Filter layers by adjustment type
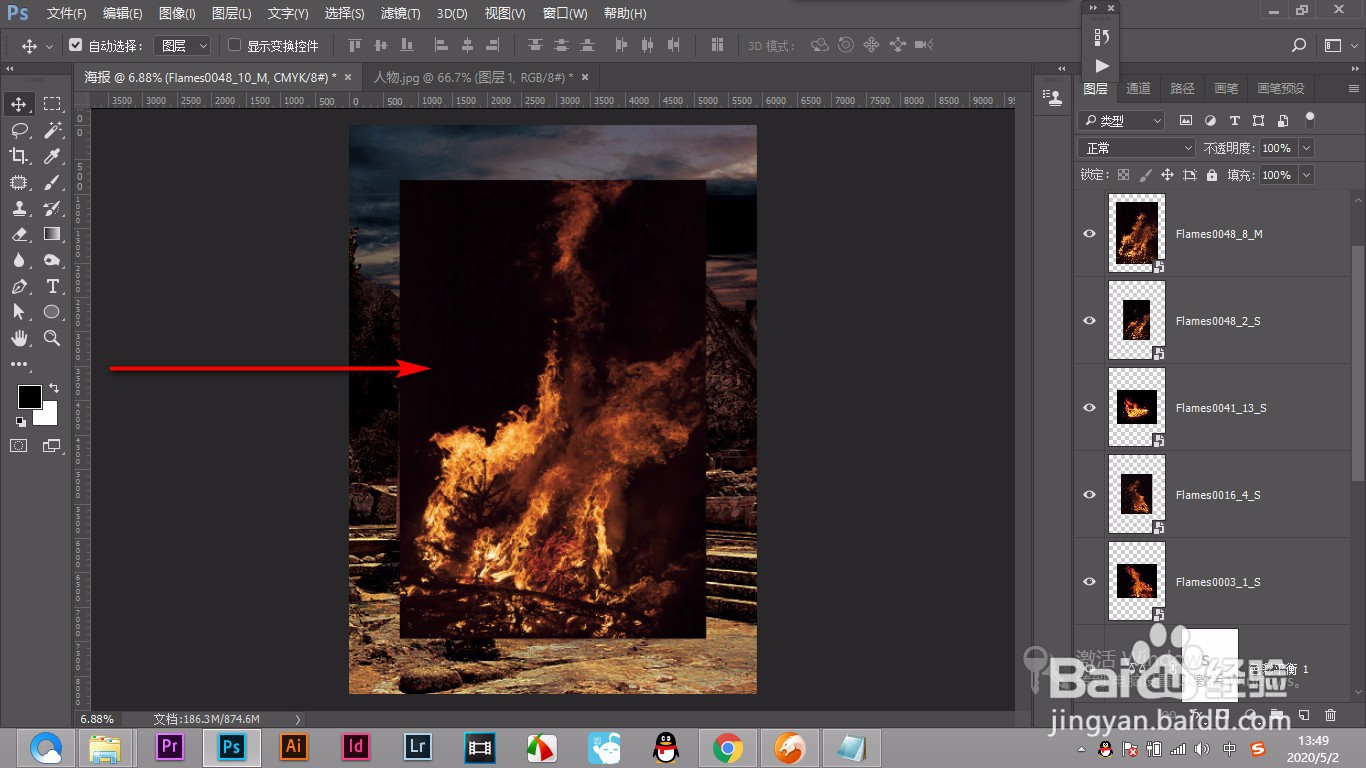Image resolution: width=1366 pixels, height=768 pixels. [1210, 120]
